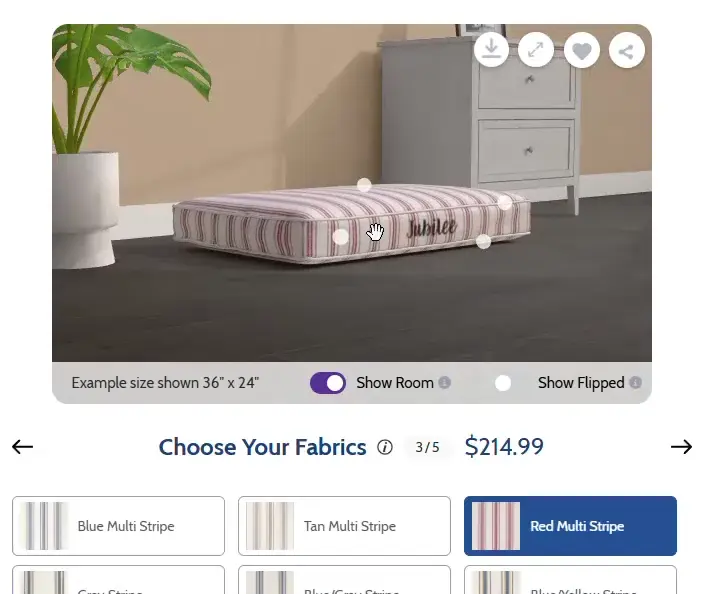702x594 pixels.
Task: Choose the Gray Stripe fabric option
Action: click(118, 580)
